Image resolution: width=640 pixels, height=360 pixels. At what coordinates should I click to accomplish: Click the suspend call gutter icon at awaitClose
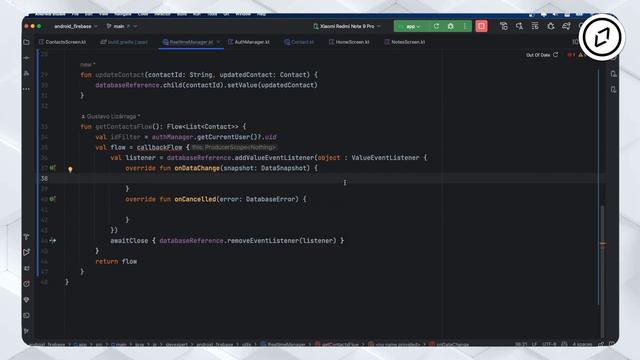(x=53, y=241)
